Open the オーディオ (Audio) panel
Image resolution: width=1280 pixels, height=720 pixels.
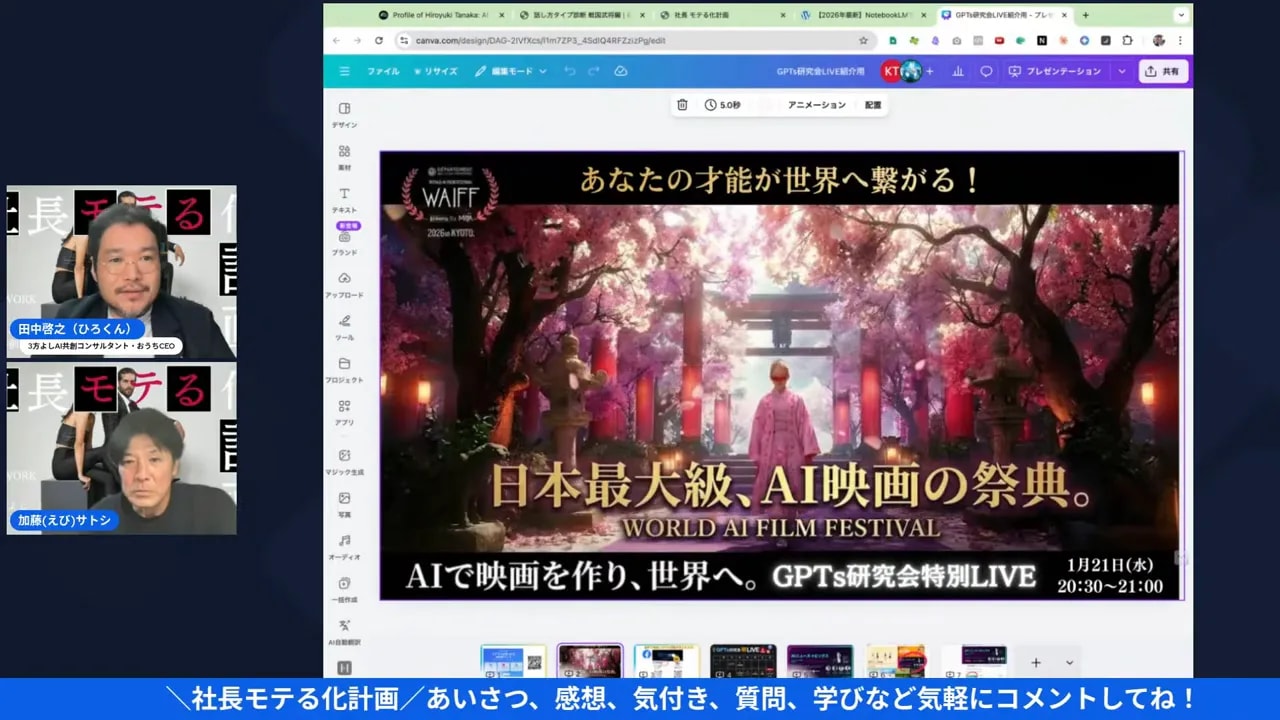point(345,545)
